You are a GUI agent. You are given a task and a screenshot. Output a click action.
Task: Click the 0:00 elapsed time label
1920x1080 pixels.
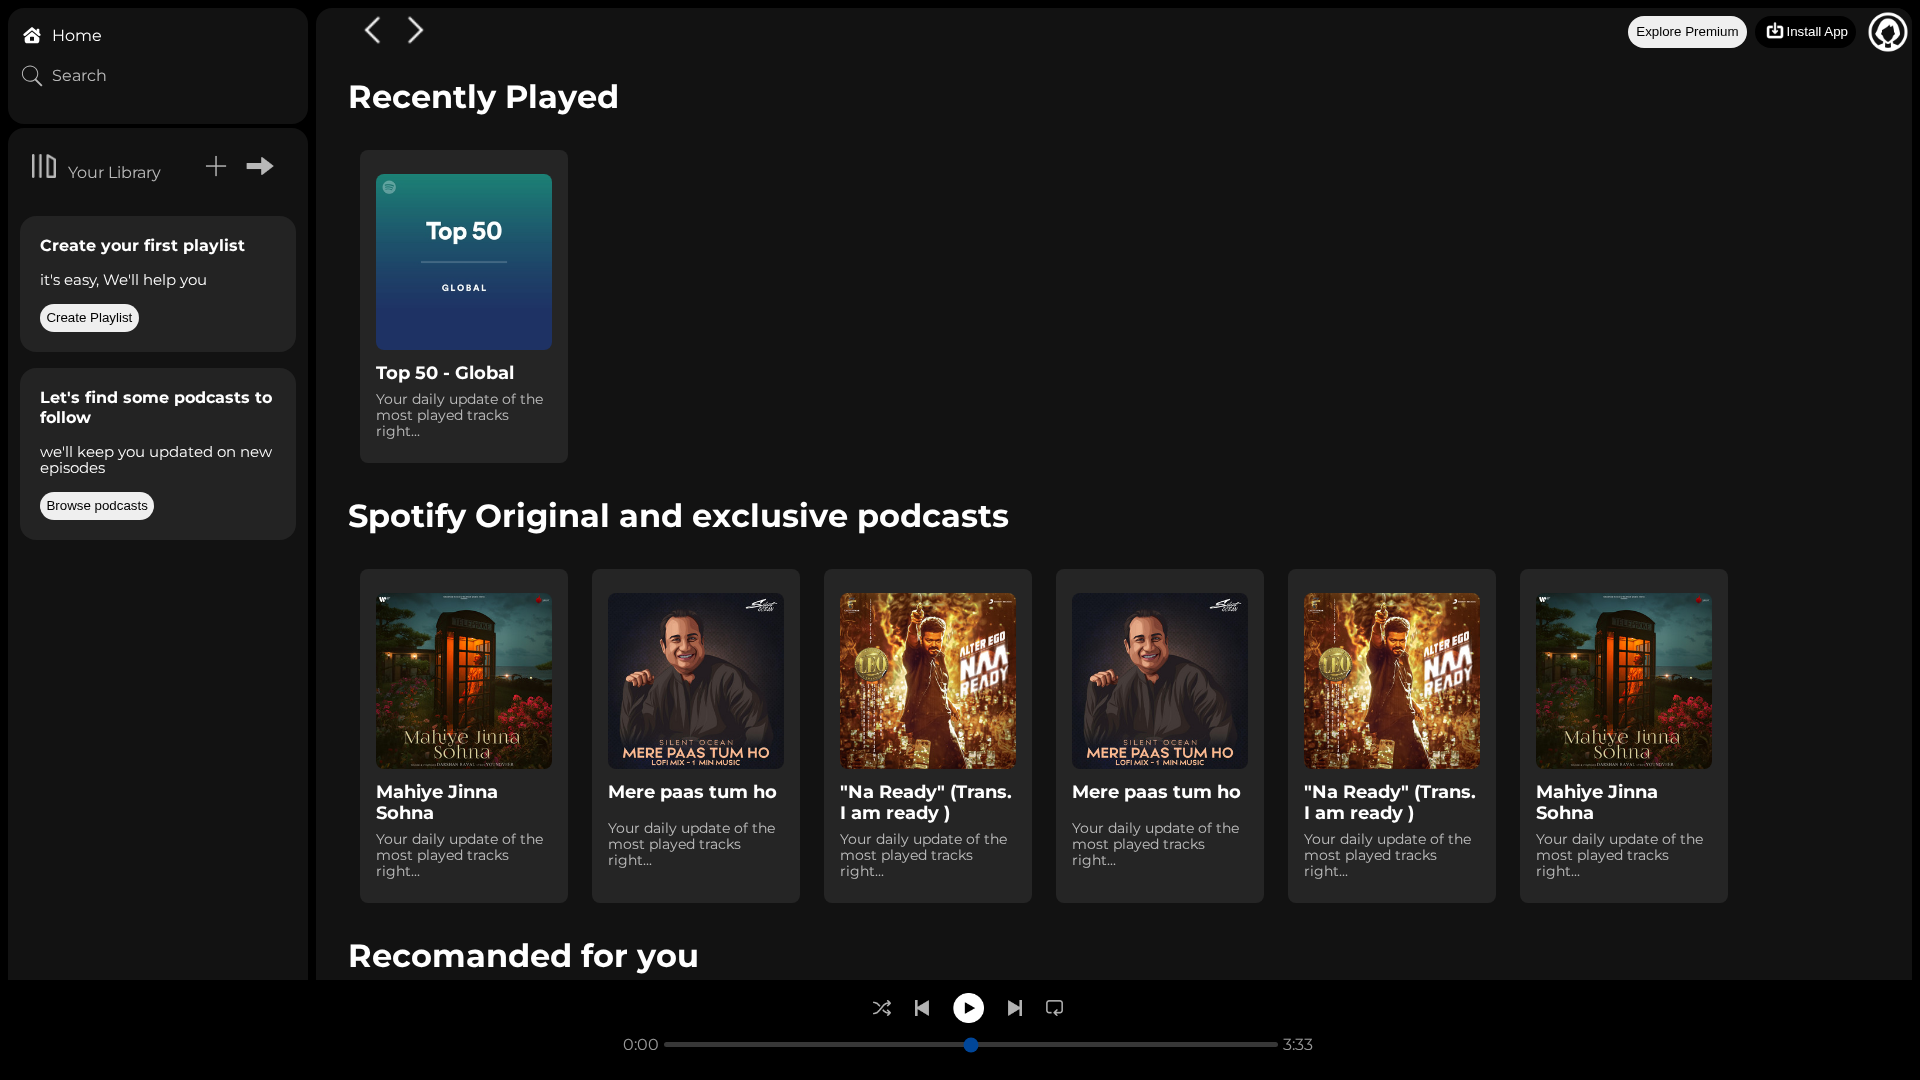click(641, 1045)
